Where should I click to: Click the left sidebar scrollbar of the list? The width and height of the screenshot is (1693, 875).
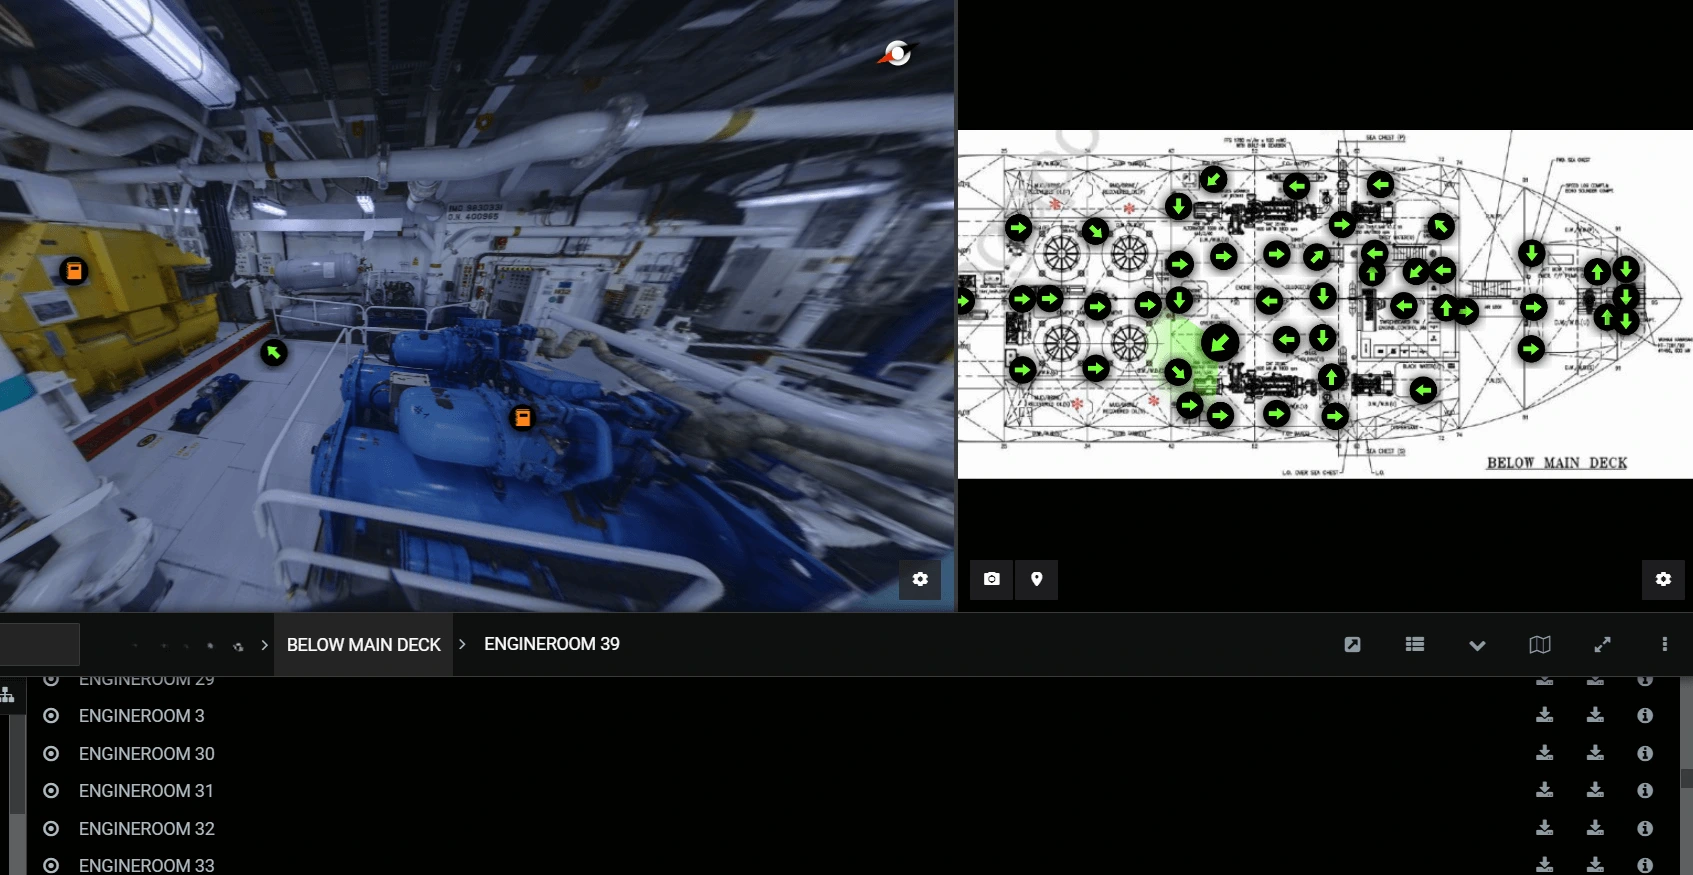18,762
